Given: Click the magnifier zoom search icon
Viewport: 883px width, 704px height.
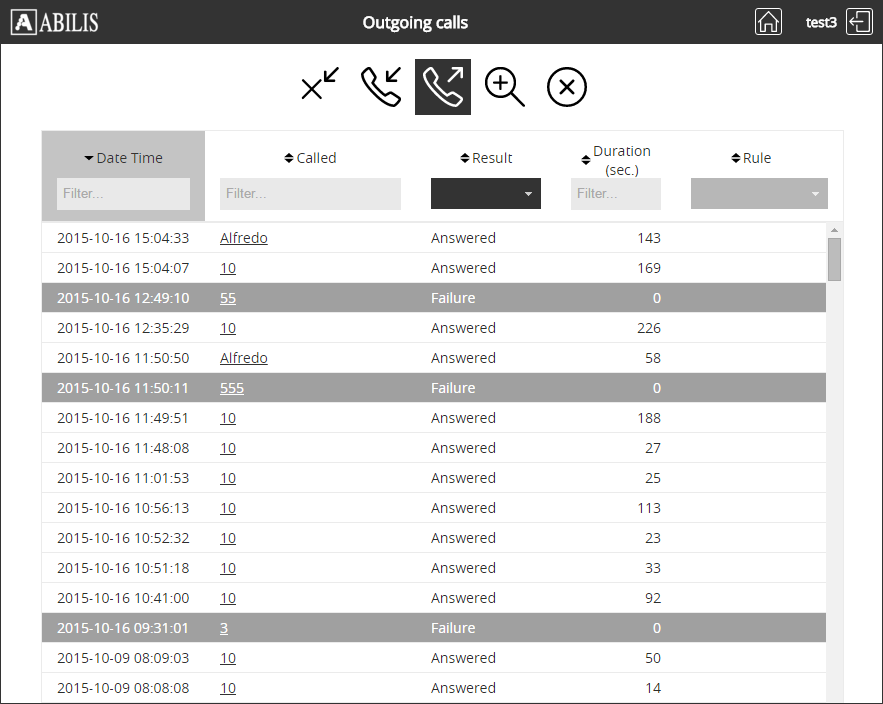Looking at the screenshot, I should click(505, 87).
